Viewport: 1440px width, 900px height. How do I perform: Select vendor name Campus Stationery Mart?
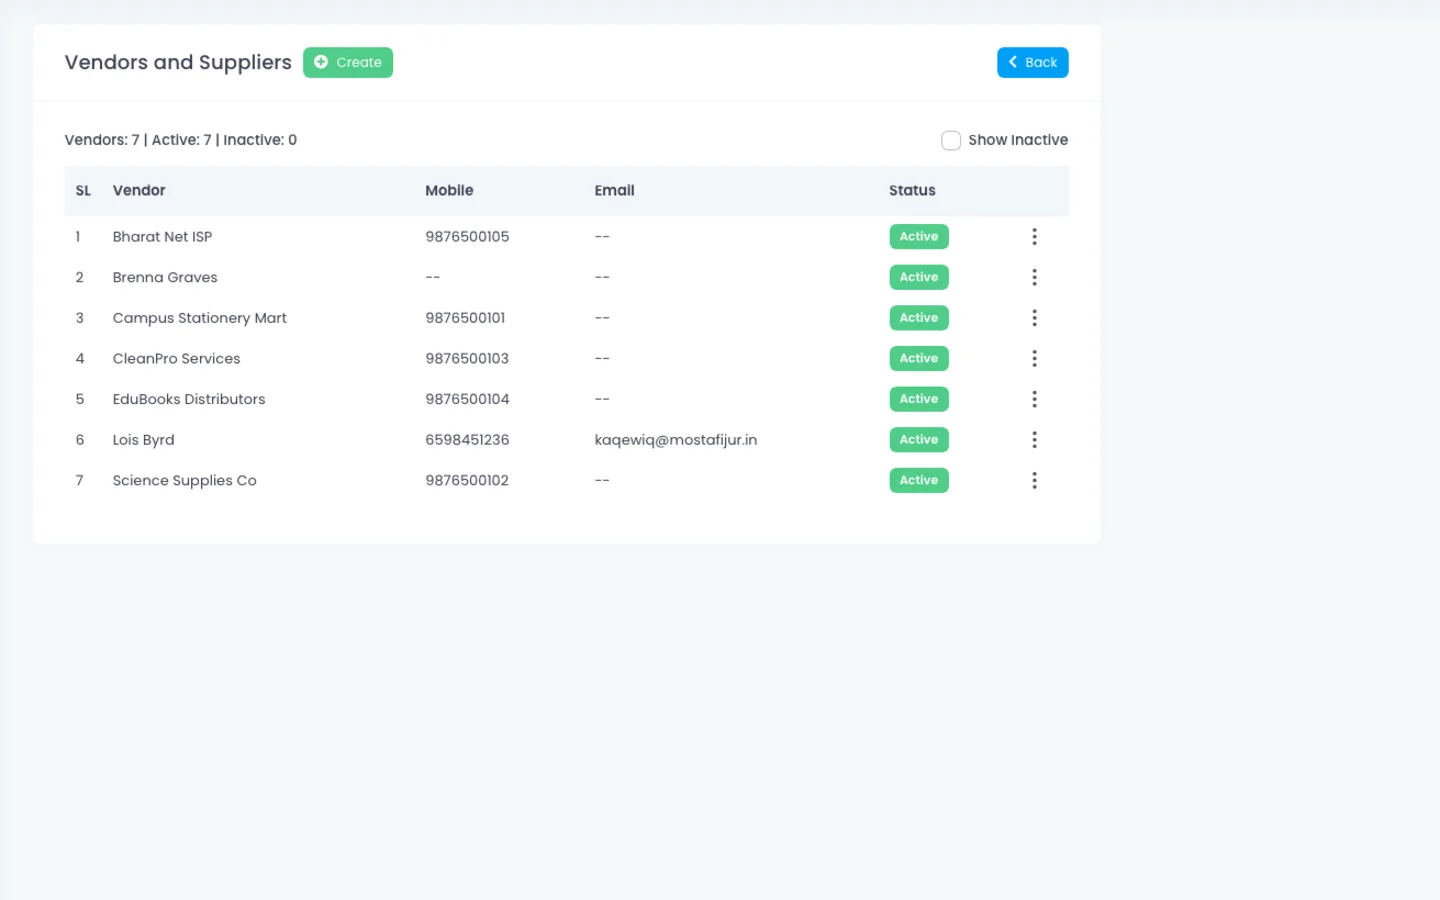(199, 318)
